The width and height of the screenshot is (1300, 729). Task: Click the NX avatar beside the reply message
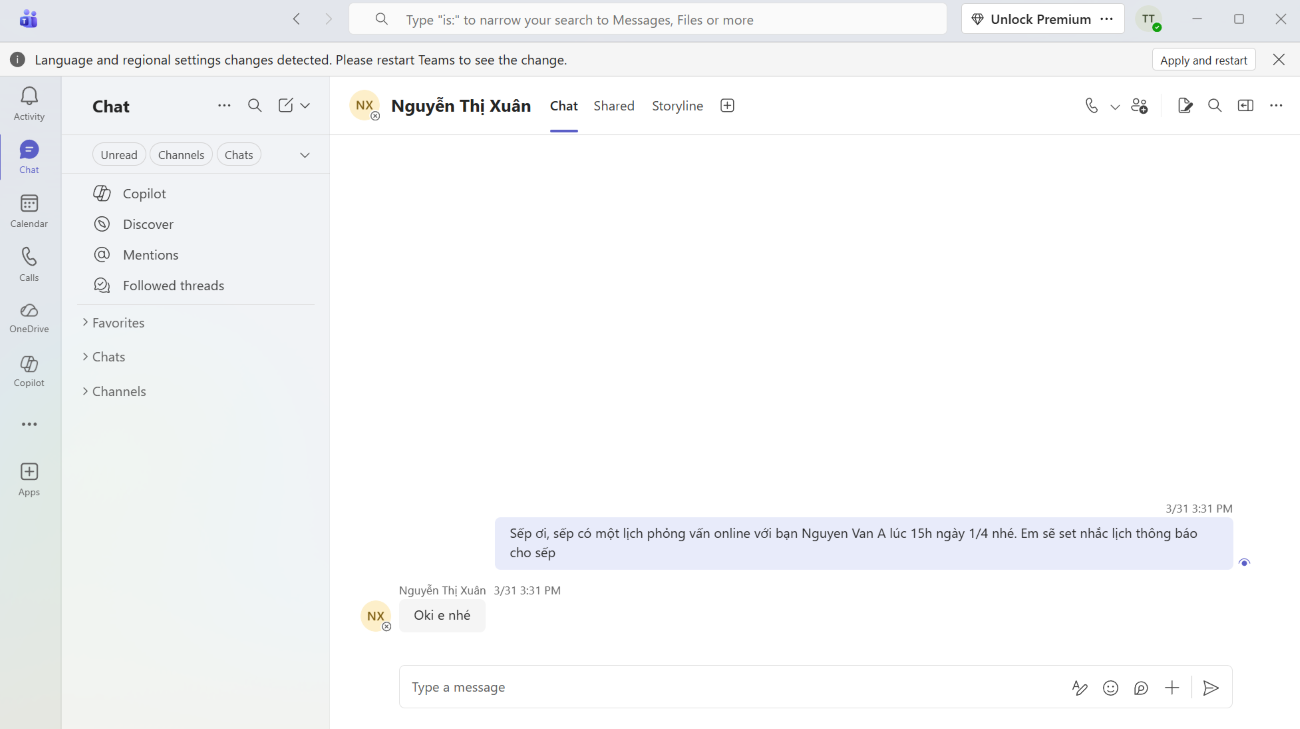[x=376, y=617]
